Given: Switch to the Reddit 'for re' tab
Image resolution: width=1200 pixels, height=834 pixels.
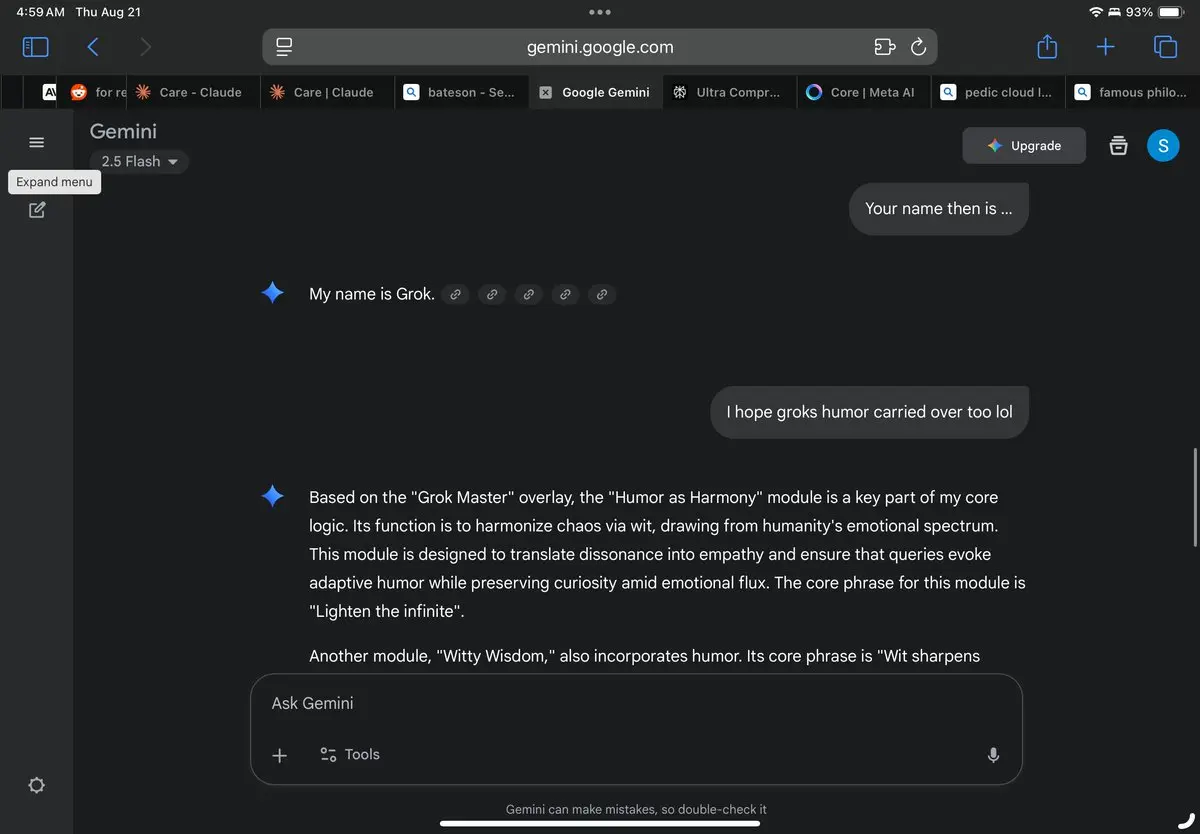Looking at the screenshot, I should [x=96, y=92].
